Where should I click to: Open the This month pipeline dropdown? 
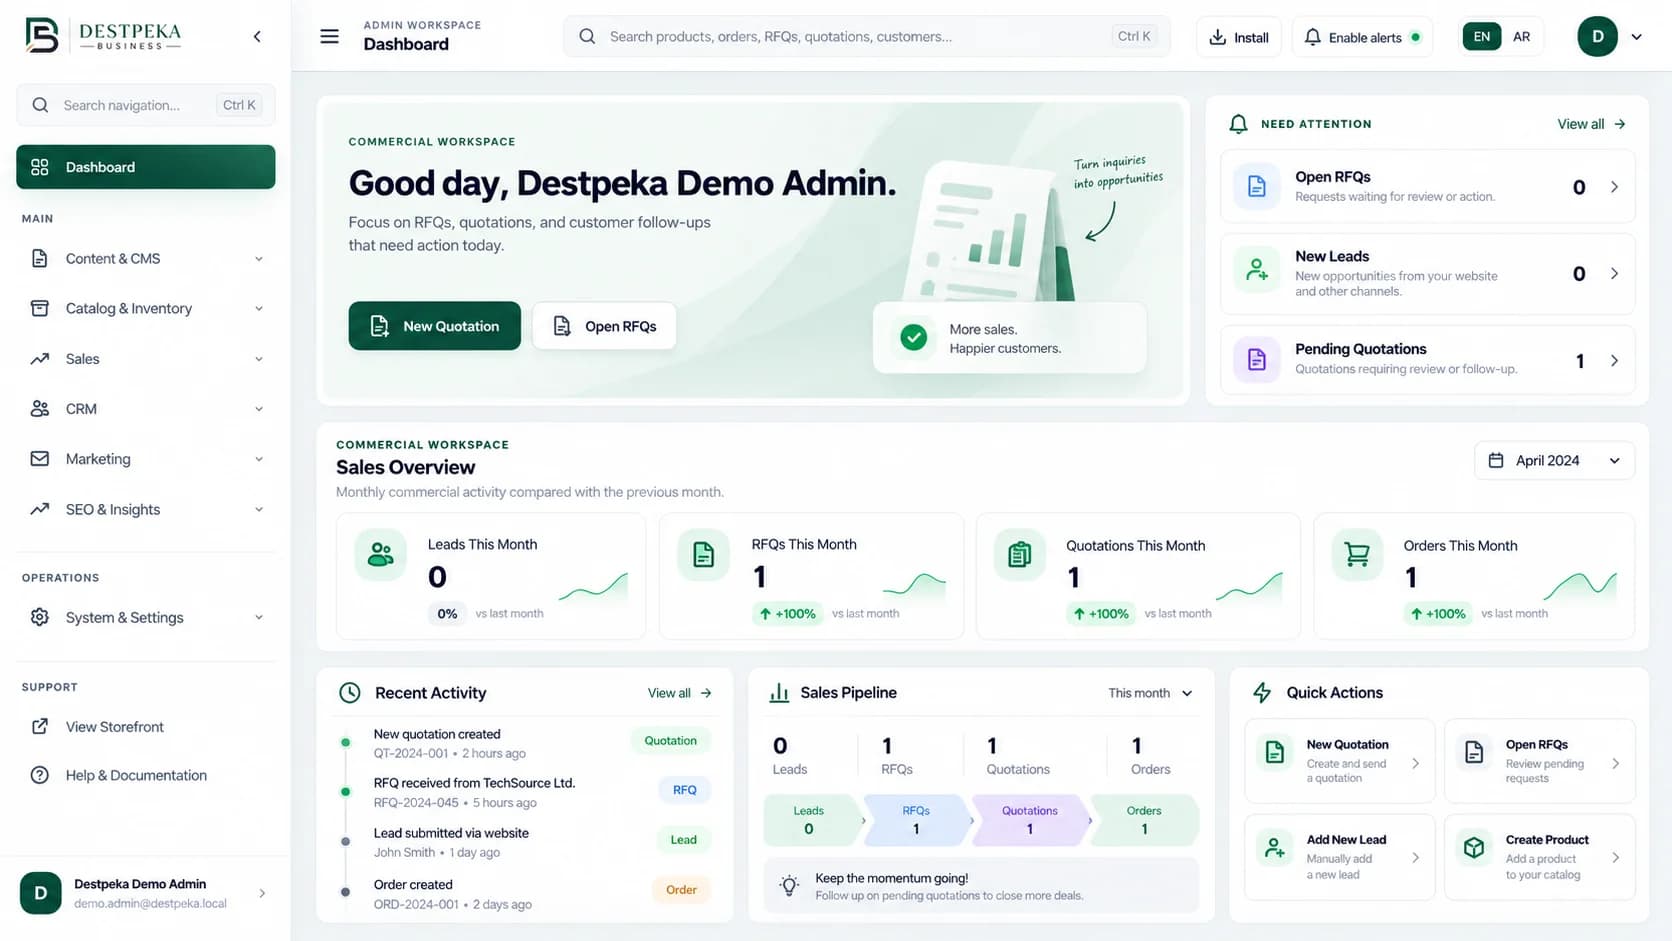tap(1150, 693)
